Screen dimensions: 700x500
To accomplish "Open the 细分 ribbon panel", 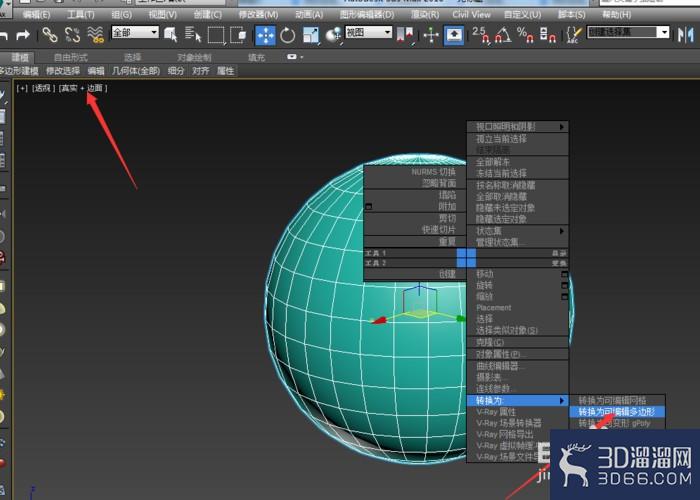I will point(176,71).
